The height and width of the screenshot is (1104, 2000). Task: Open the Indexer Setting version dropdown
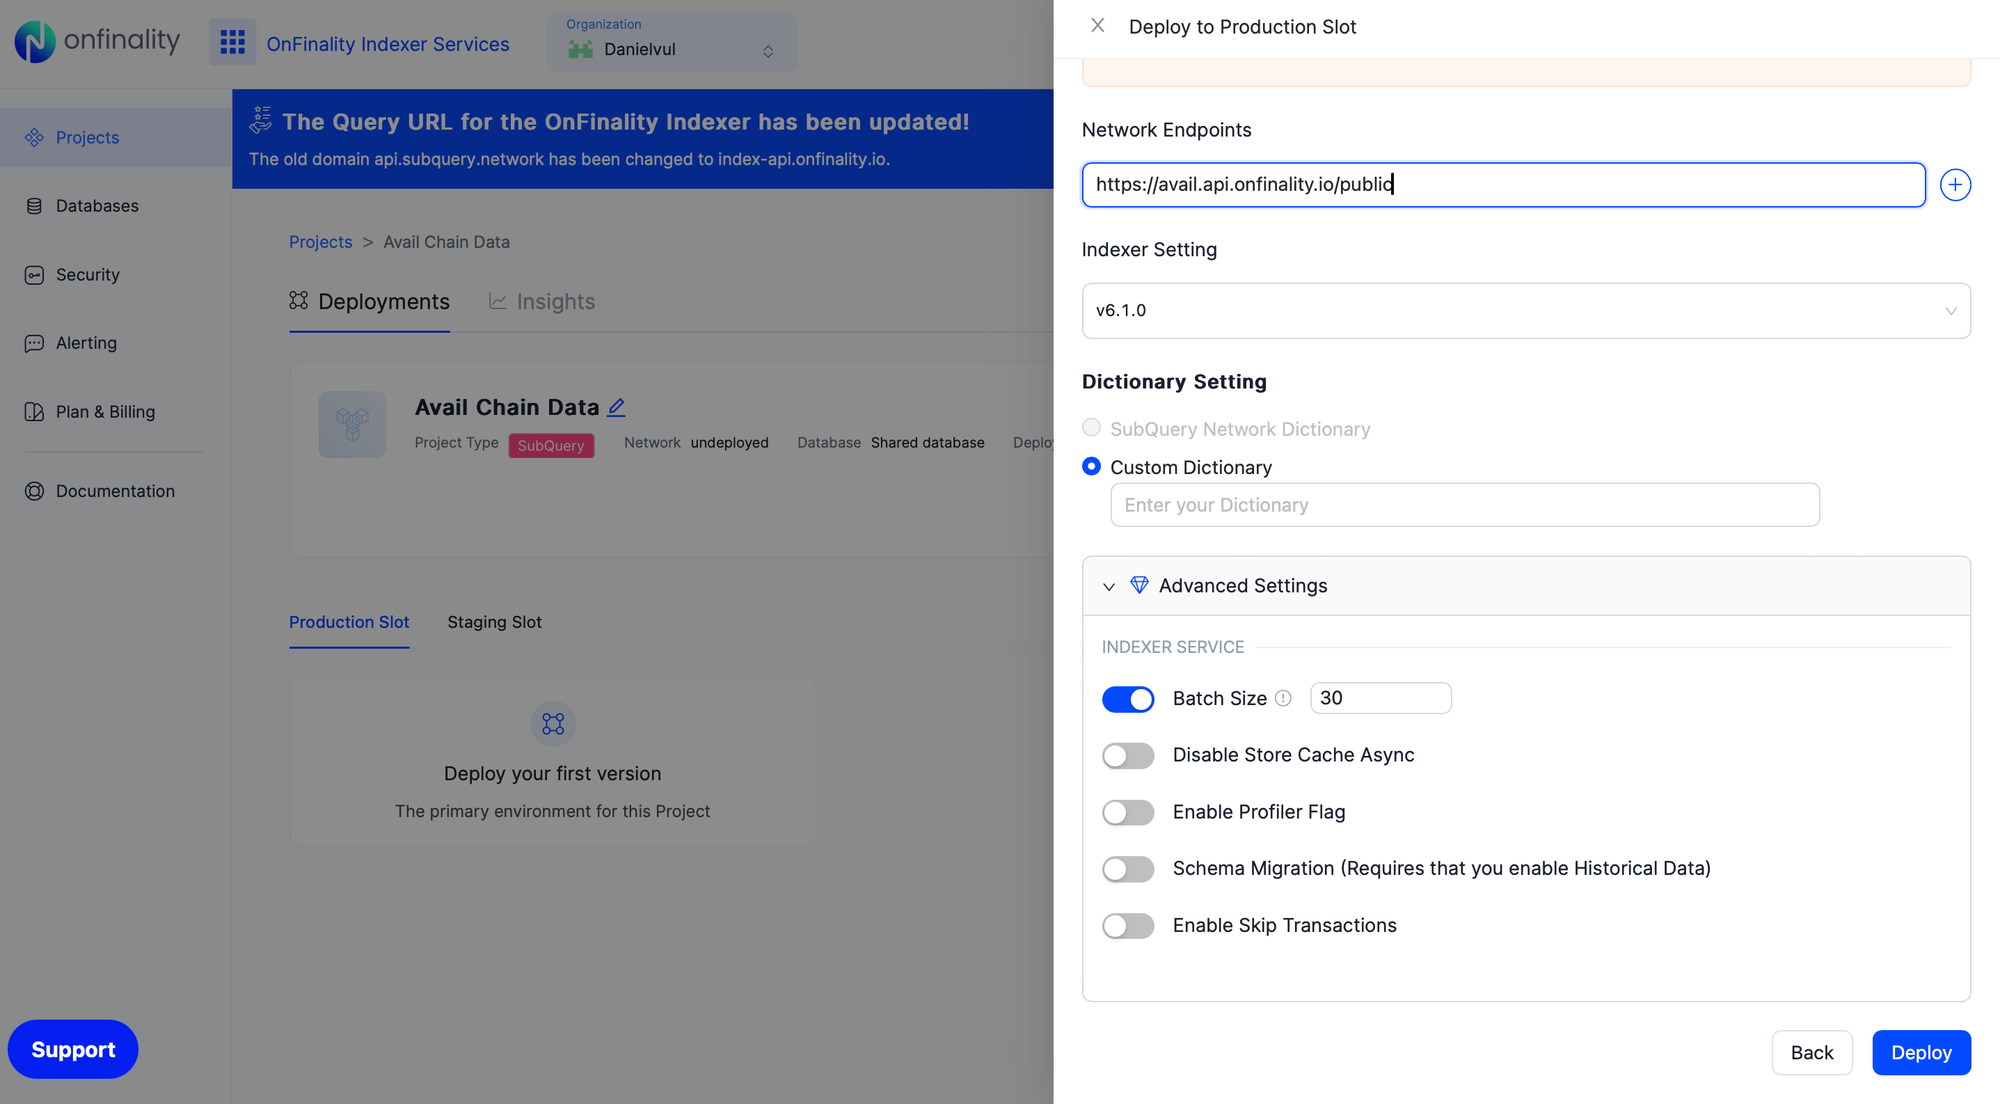tap(1525, 311)
